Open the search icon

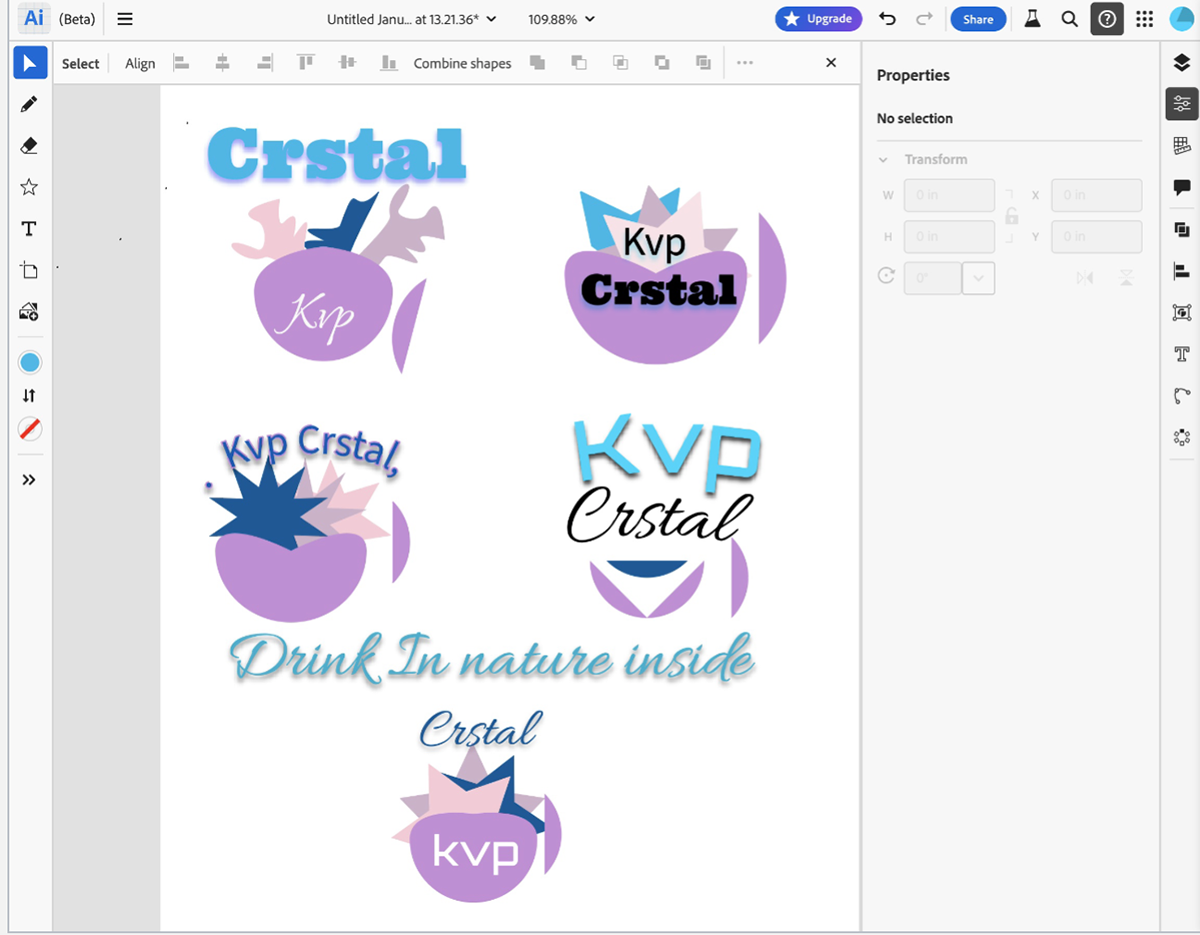point(1069,19)
